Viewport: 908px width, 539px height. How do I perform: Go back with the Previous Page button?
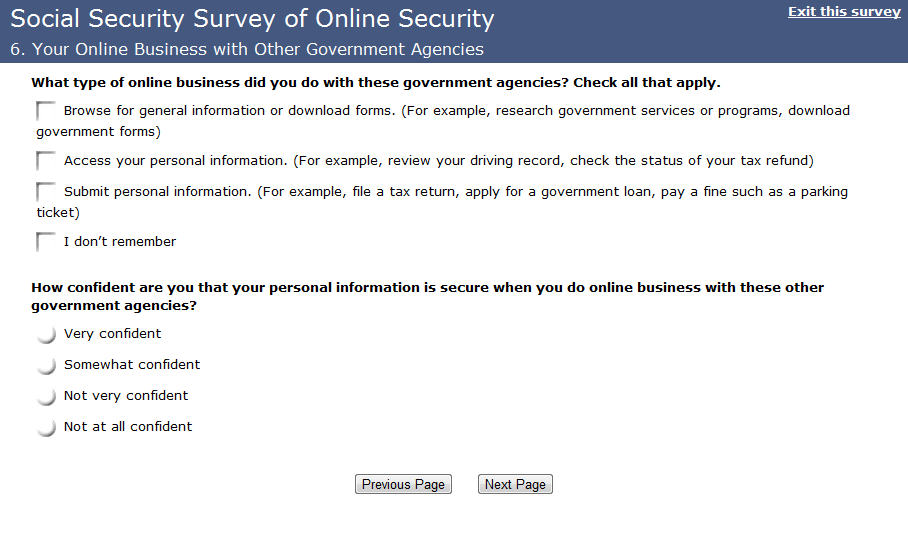[403, 485]
